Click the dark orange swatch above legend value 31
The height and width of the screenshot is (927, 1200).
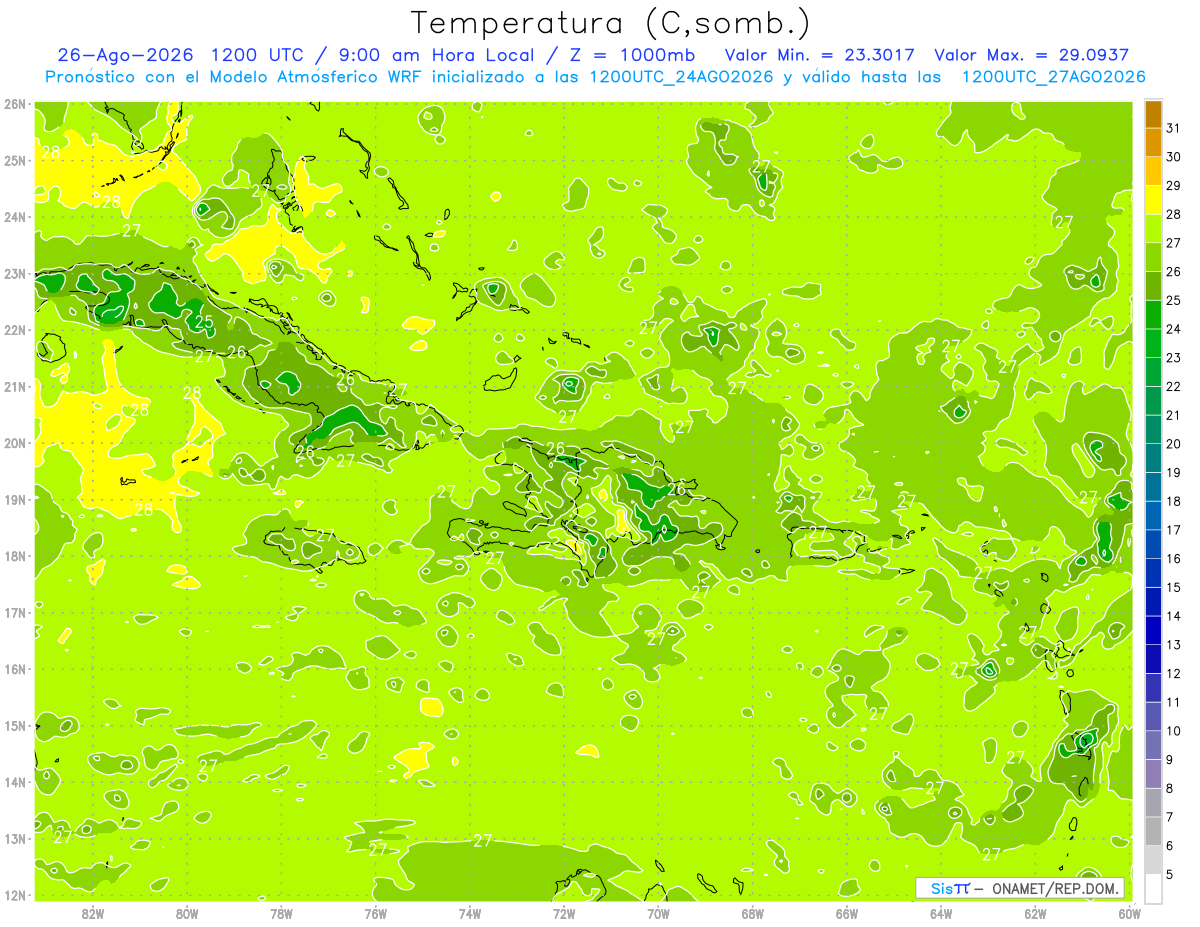[x=1152, y=114]
